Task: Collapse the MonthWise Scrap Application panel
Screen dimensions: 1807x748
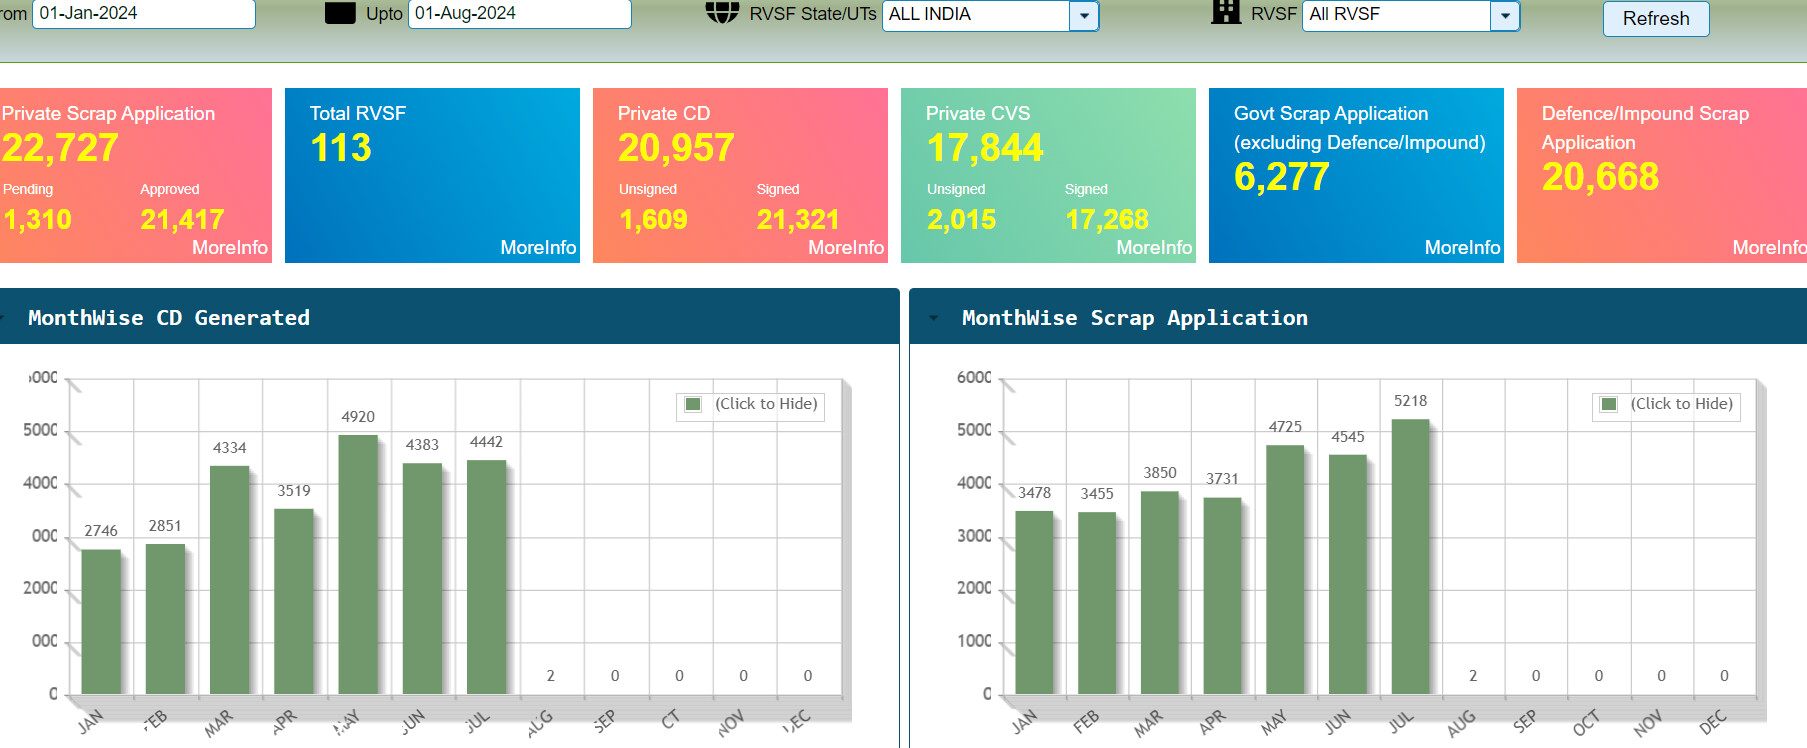Action: pyautogui.click(x=934, y=318)
